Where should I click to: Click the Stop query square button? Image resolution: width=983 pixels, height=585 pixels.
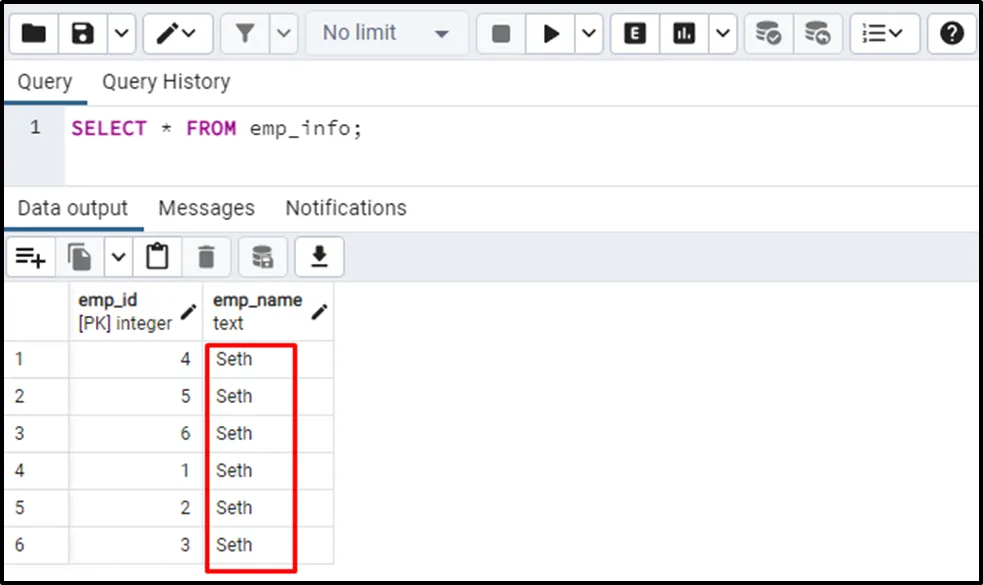pos(501,34)
